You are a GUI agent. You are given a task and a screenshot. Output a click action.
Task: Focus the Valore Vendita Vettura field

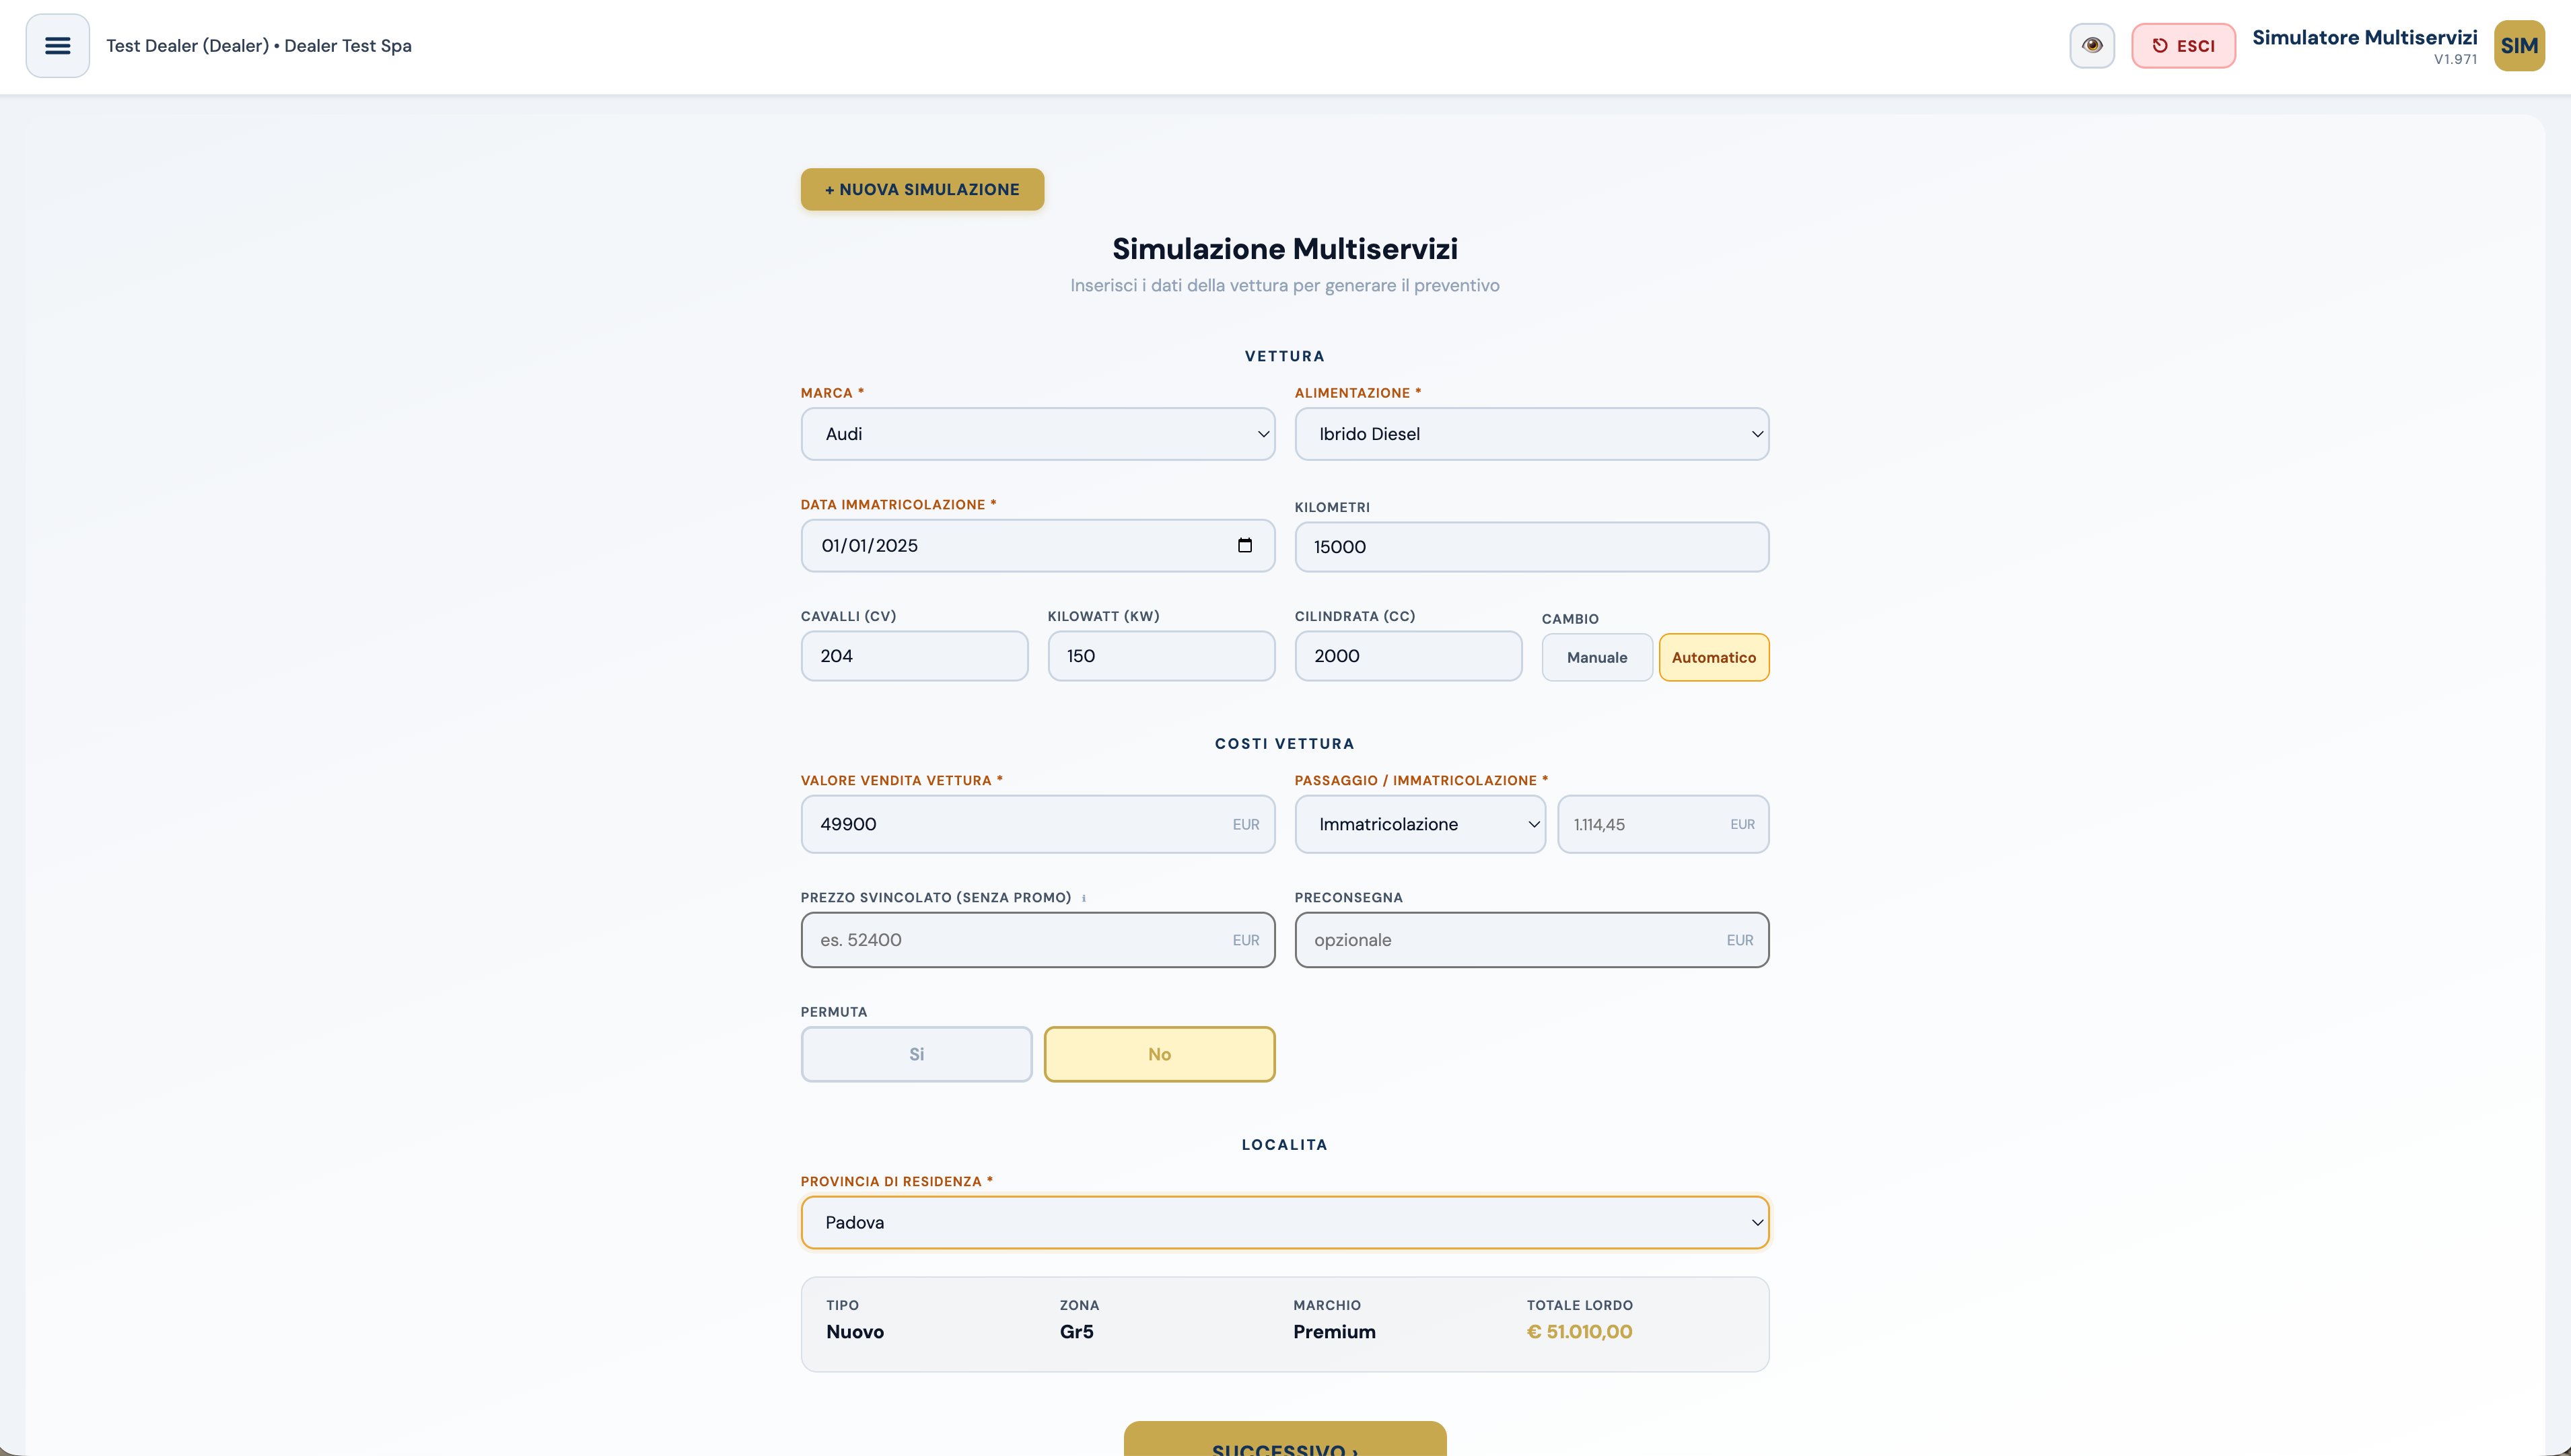(1038, 824)
